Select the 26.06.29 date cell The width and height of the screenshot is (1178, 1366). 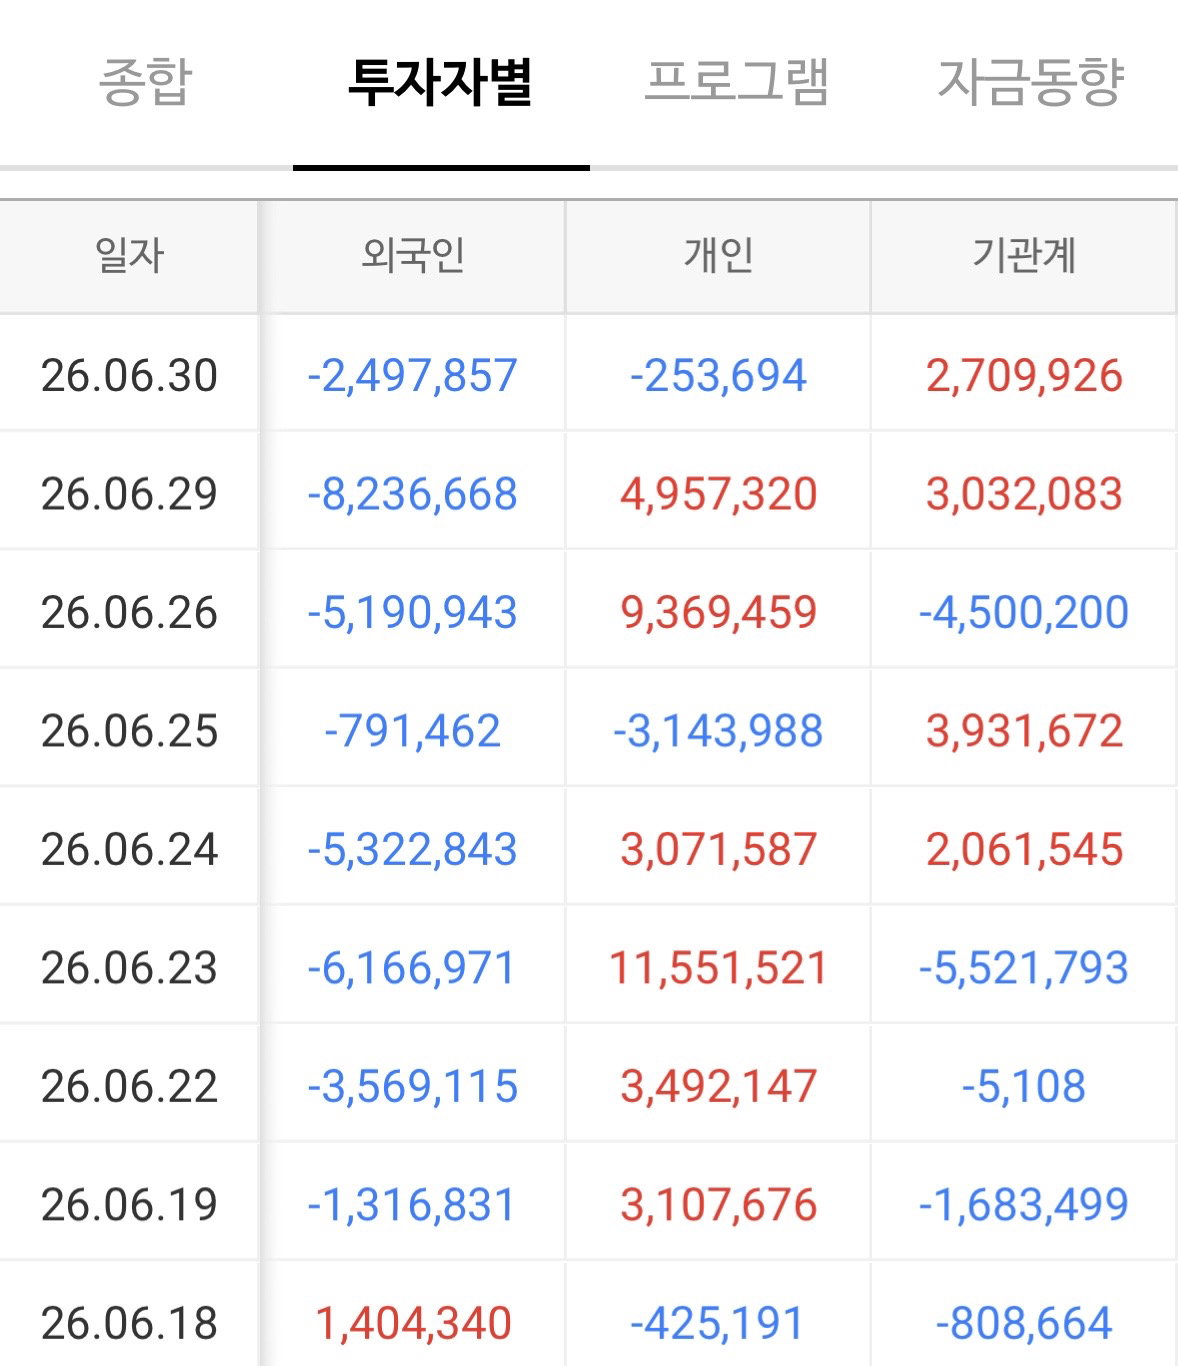[x=129, y=494]
